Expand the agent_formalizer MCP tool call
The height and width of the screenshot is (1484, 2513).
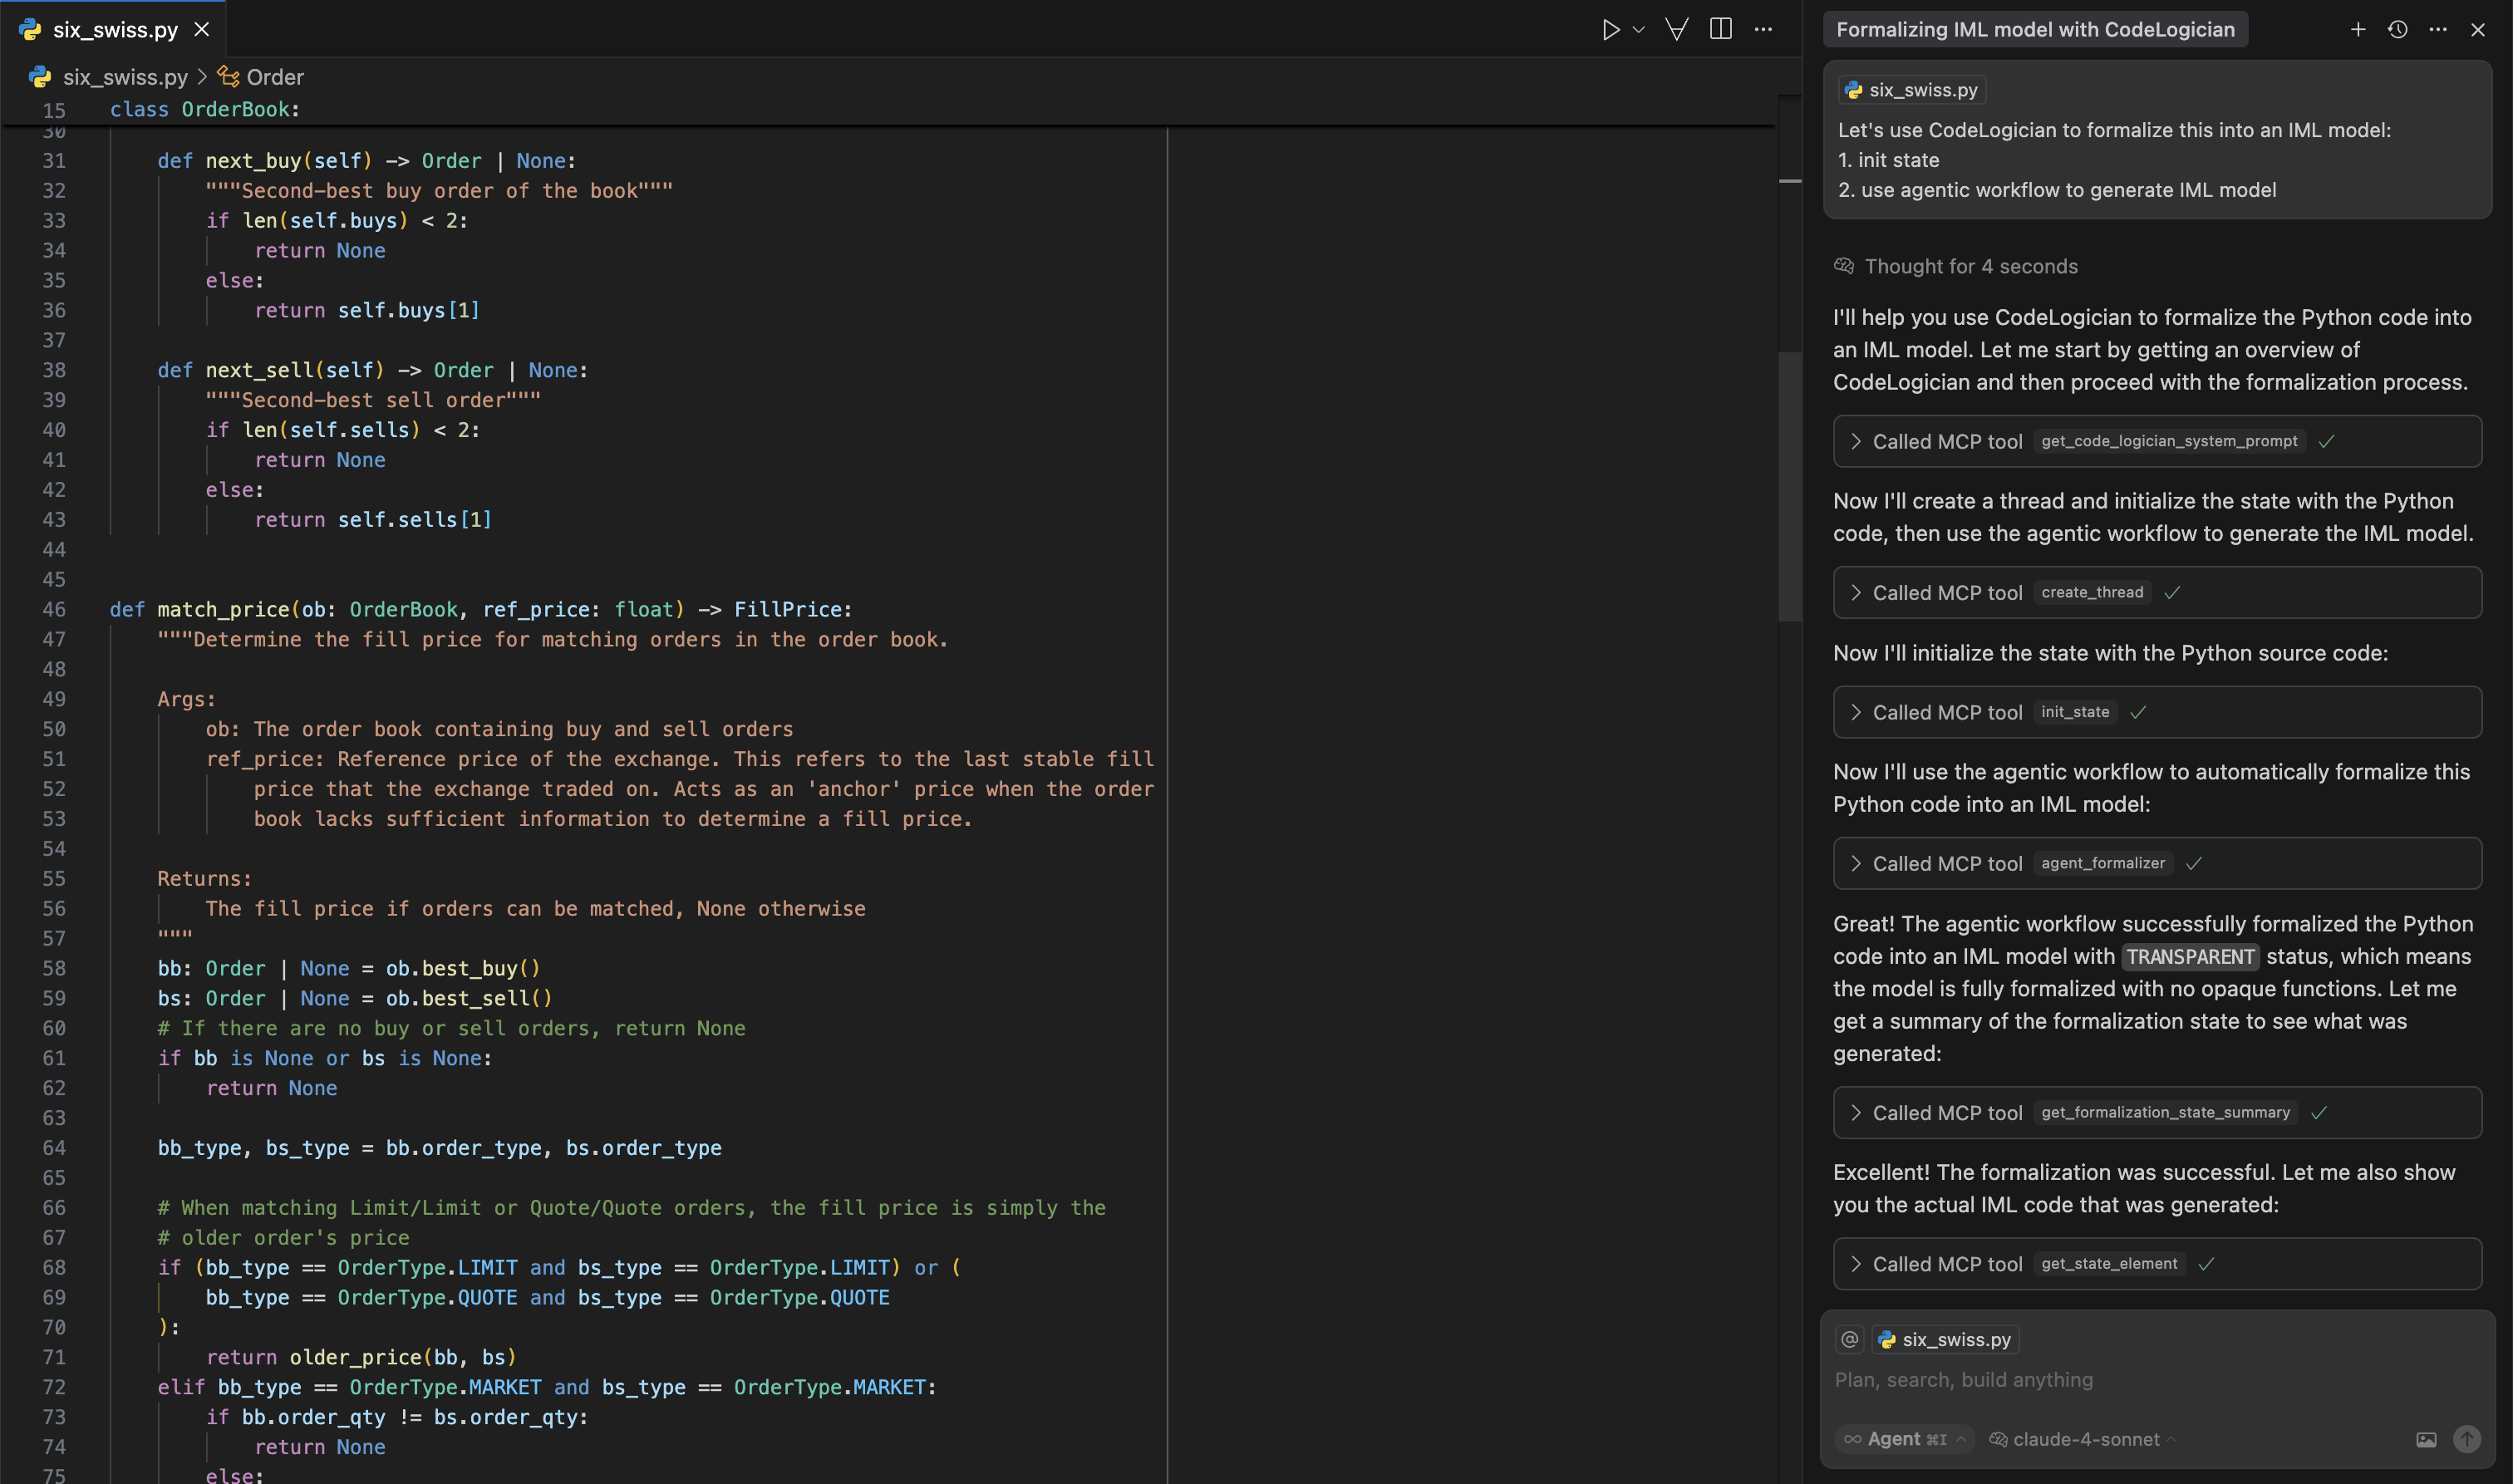tap(1856, 863)
